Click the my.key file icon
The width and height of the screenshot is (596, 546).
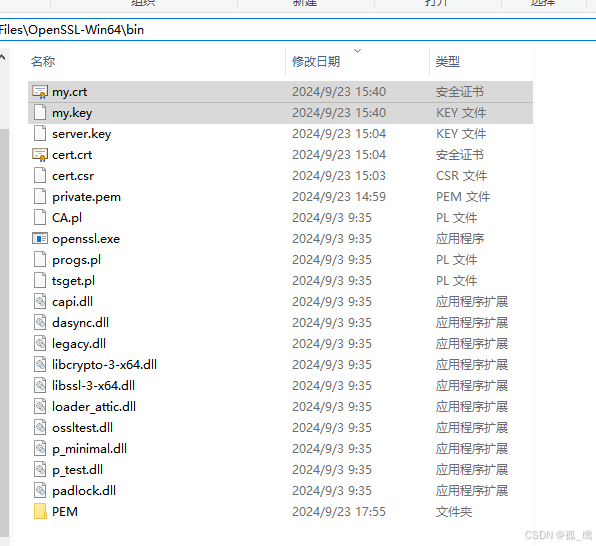point(40,113)
